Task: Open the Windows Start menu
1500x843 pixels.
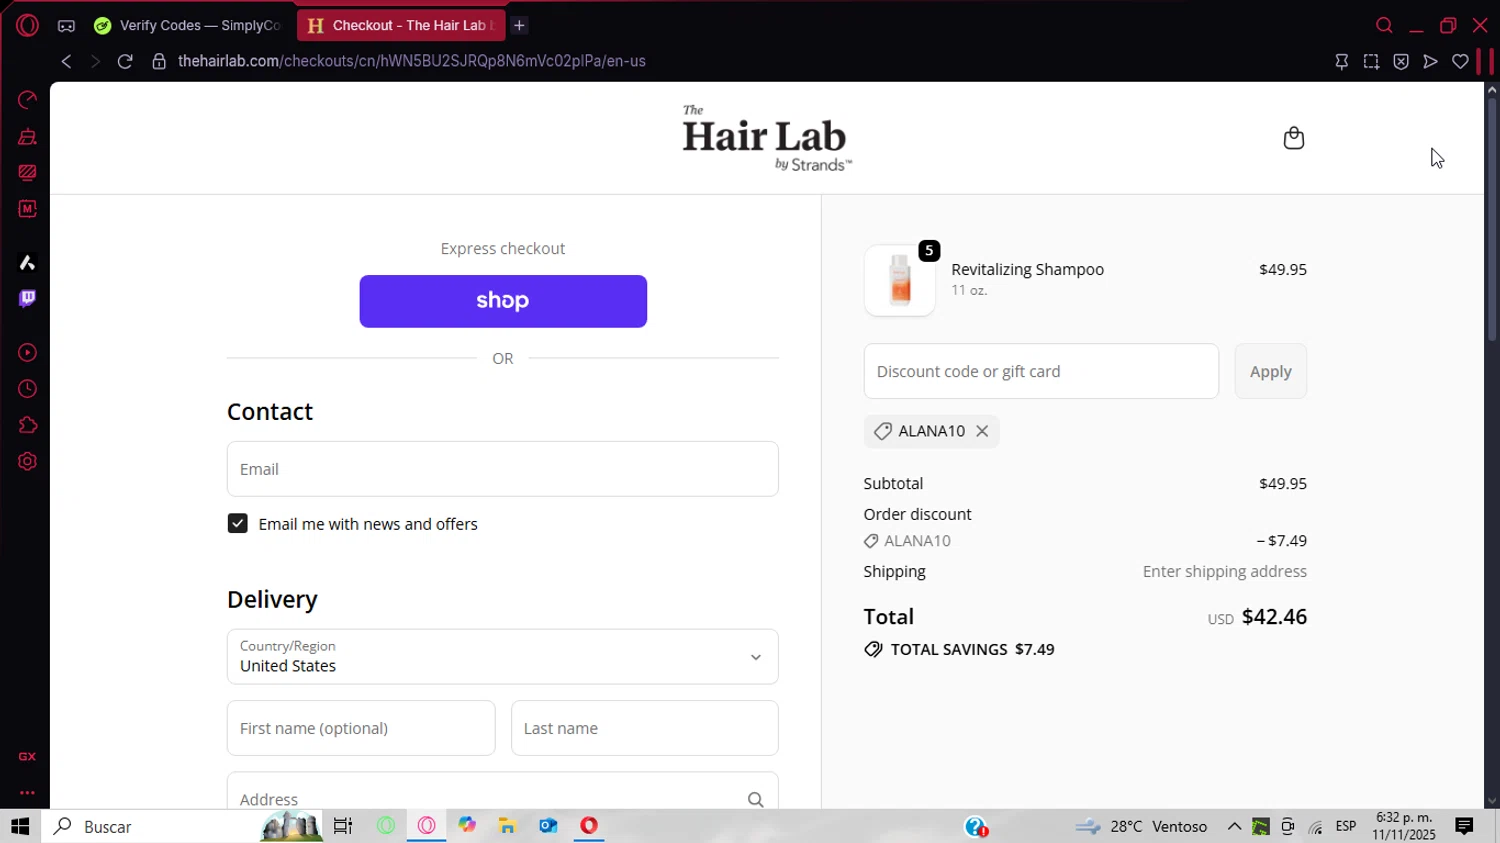Action: [x=20, y=826]
